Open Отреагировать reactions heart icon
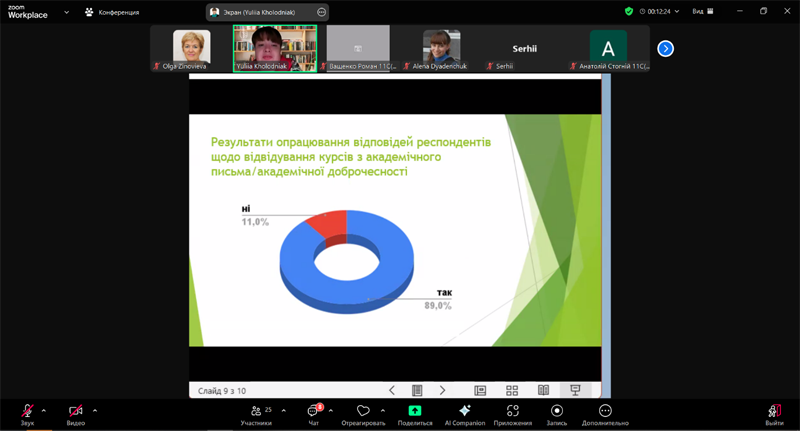Viewport: 800px width, 431px height. 363,414
